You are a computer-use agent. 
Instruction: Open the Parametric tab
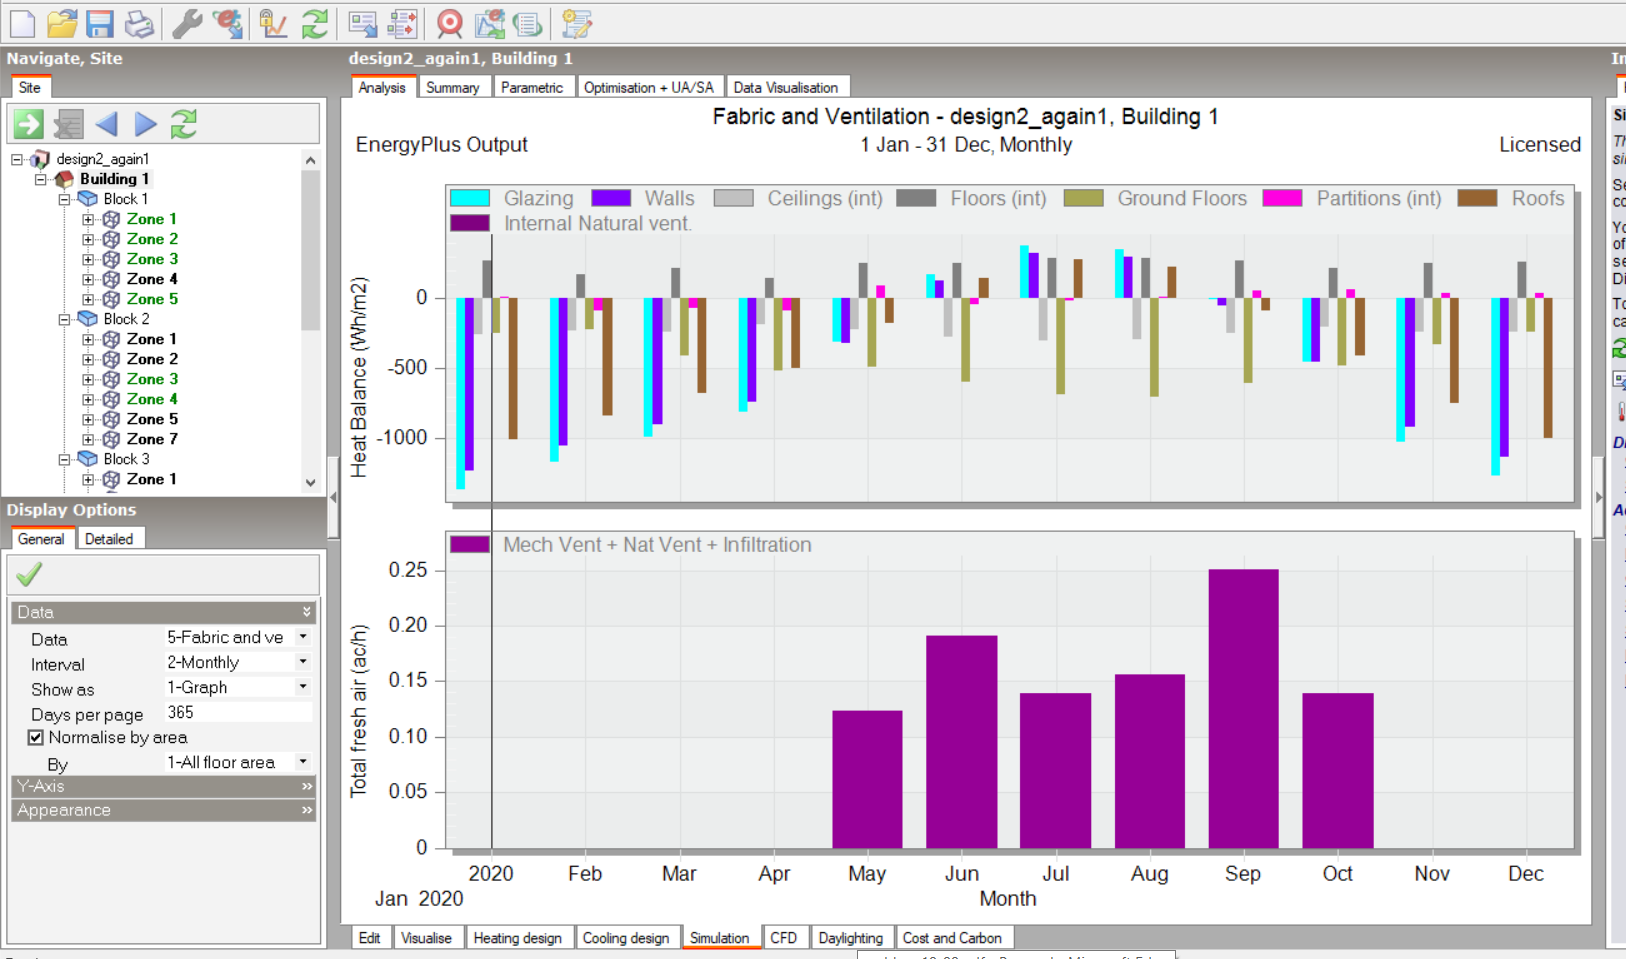(x=532, y=87)
